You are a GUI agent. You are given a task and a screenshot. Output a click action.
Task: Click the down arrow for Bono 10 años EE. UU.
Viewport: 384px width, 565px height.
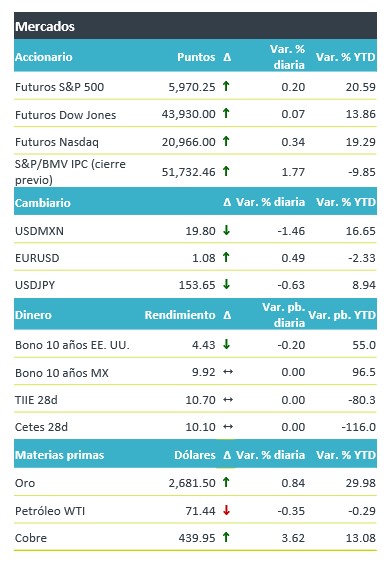pos(226,344)
